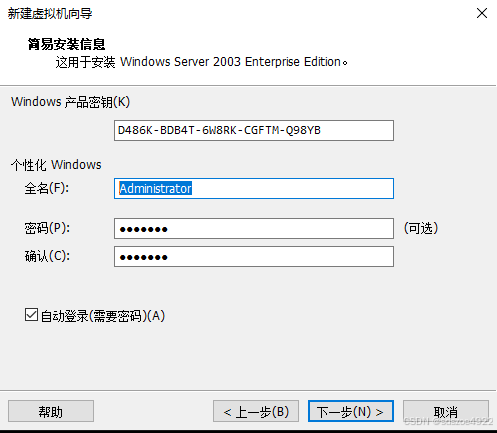Image resolution: width=497 pixels, height=433 pixels.
Task: Click the 全名(F): label
Action: point(47,188)
